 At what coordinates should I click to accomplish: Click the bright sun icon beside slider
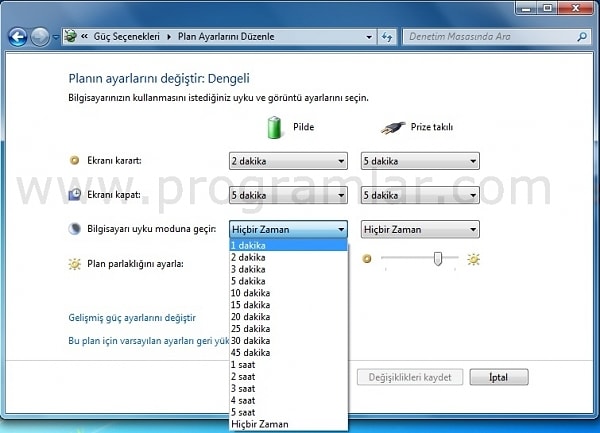pos(473,259)
